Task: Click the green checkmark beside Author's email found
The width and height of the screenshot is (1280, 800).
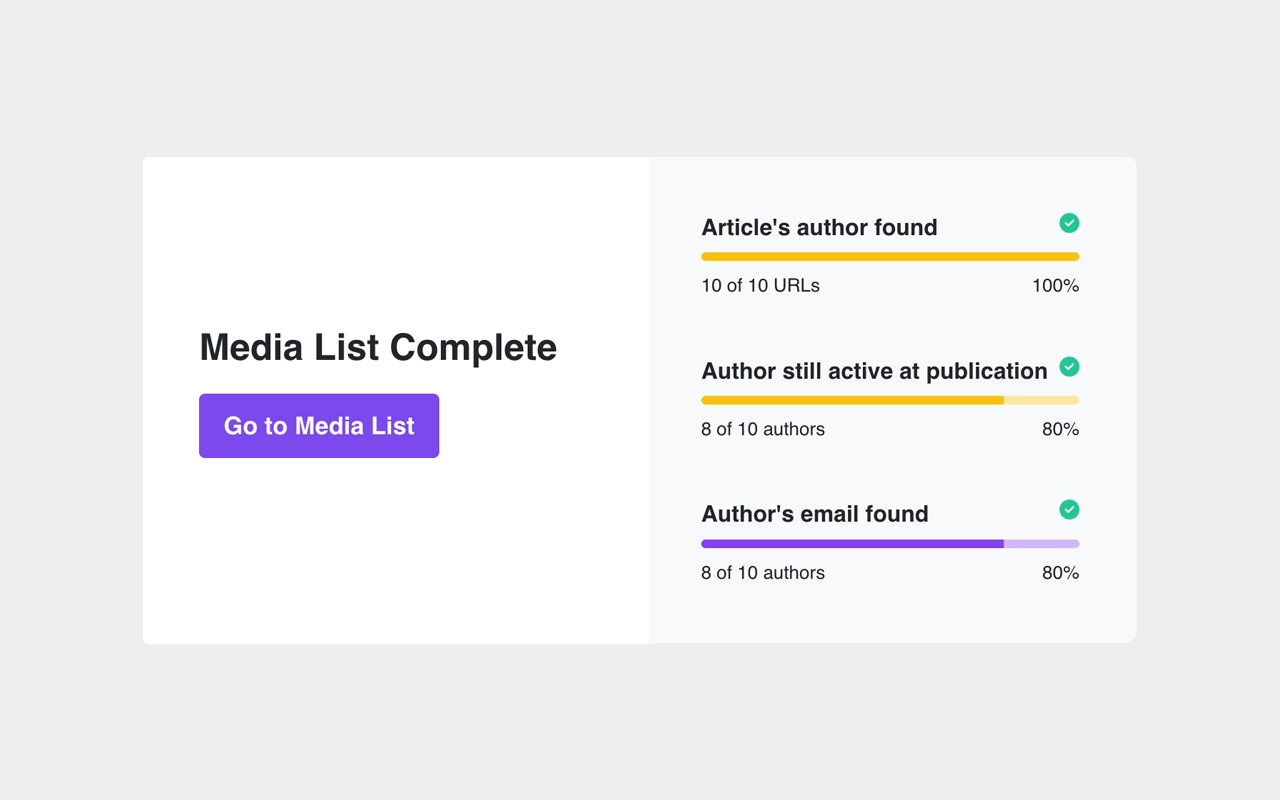Action: click(x=1069, y=510)
